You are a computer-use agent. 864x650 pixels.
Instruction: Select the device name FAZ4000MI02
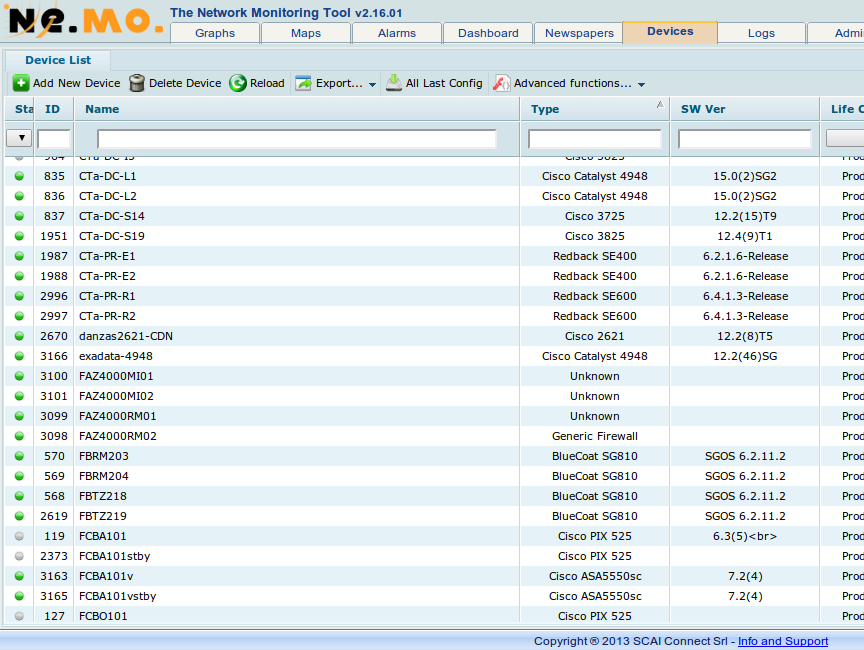point(116,396)
